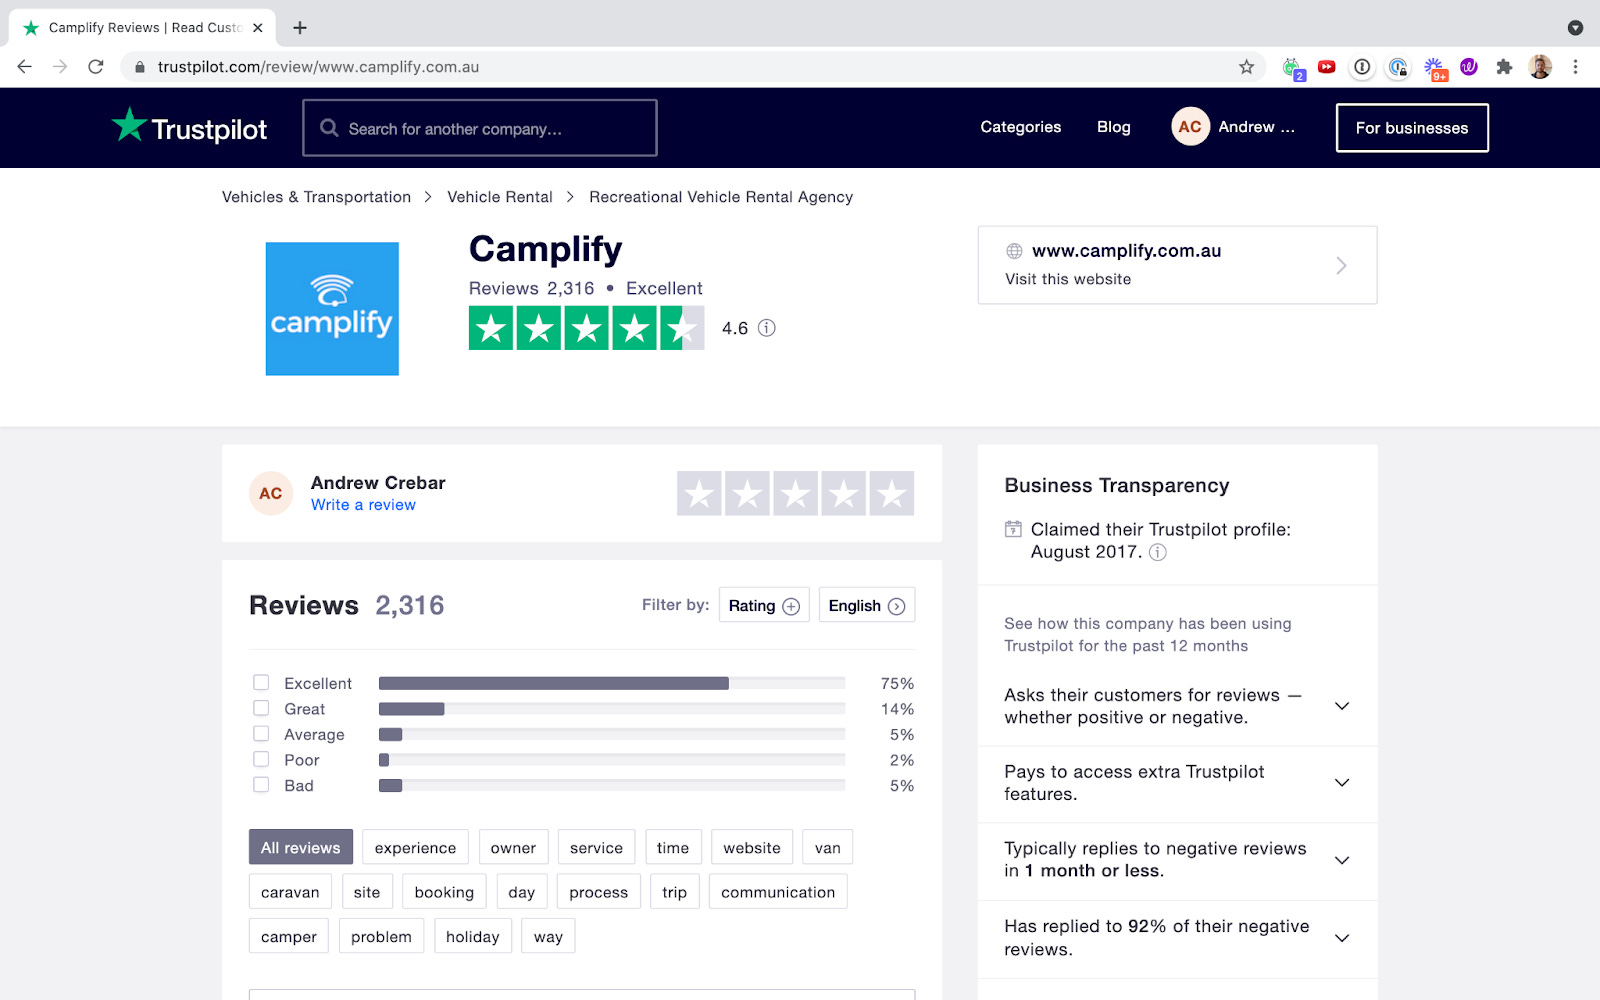This screenshot has height=1000, width=1600.
Task: Click the Excellent 75% rating bar
Action: point(612,683)
